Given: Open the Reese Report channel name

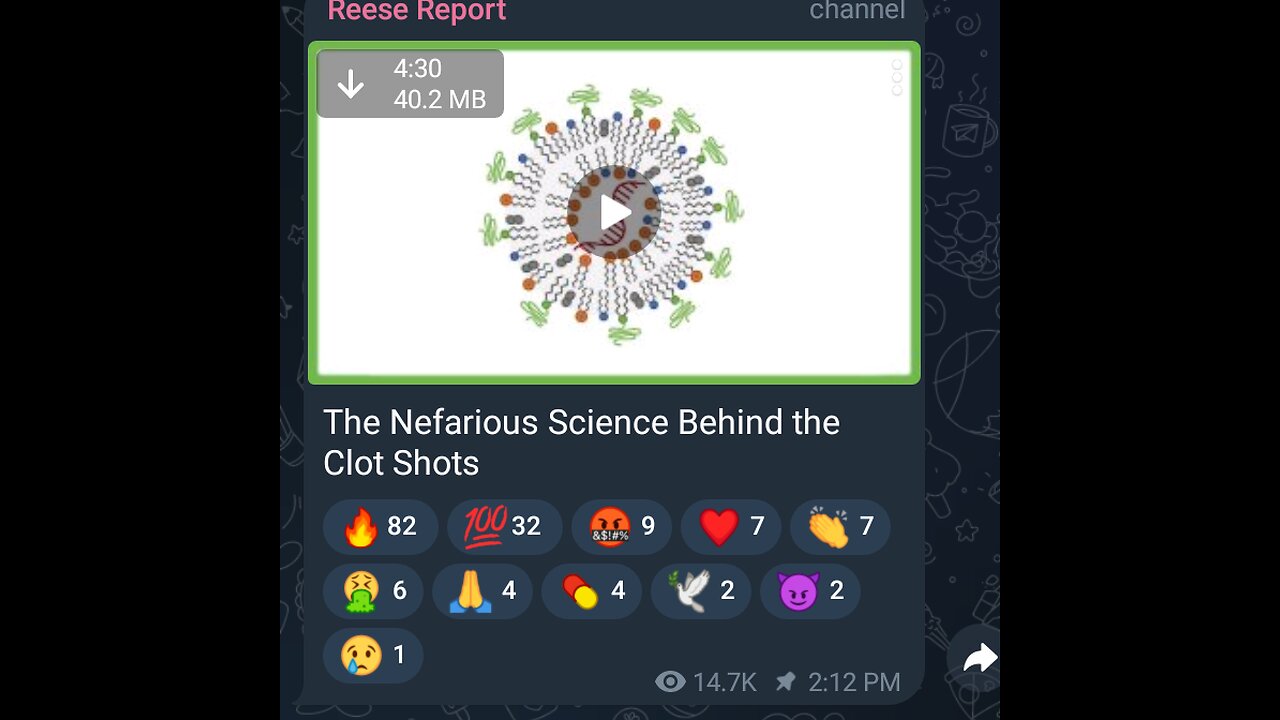Looking at the screenshot, I should point(417,11).
